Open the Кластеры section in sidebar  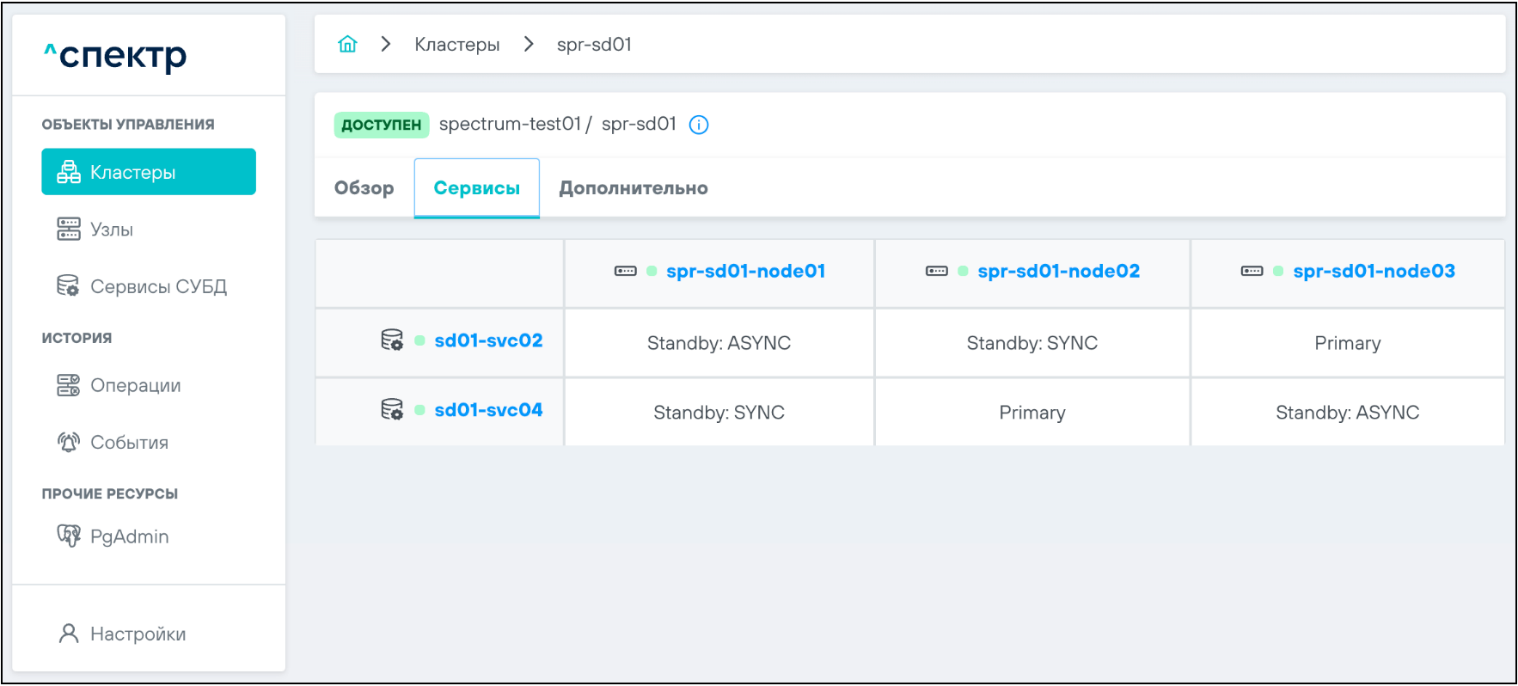pos(148,172)
